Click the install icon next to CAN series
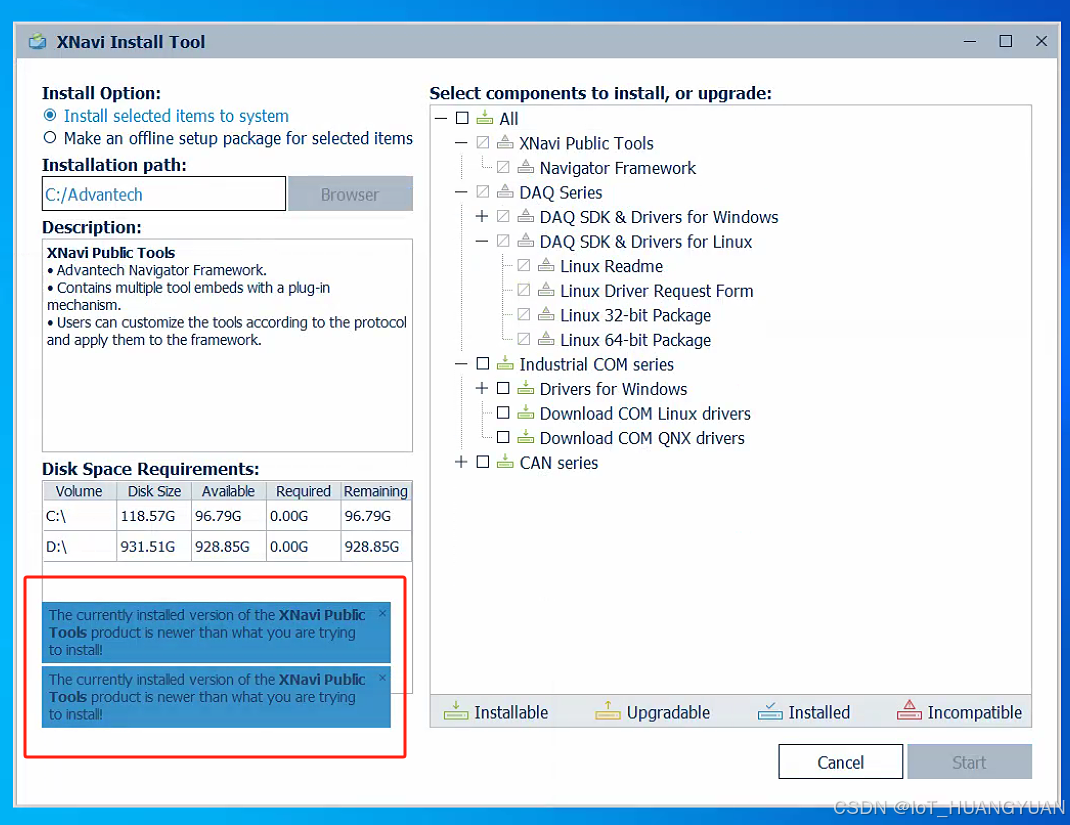The height and width of the screenshot is (825, 1070). [504, 462]
